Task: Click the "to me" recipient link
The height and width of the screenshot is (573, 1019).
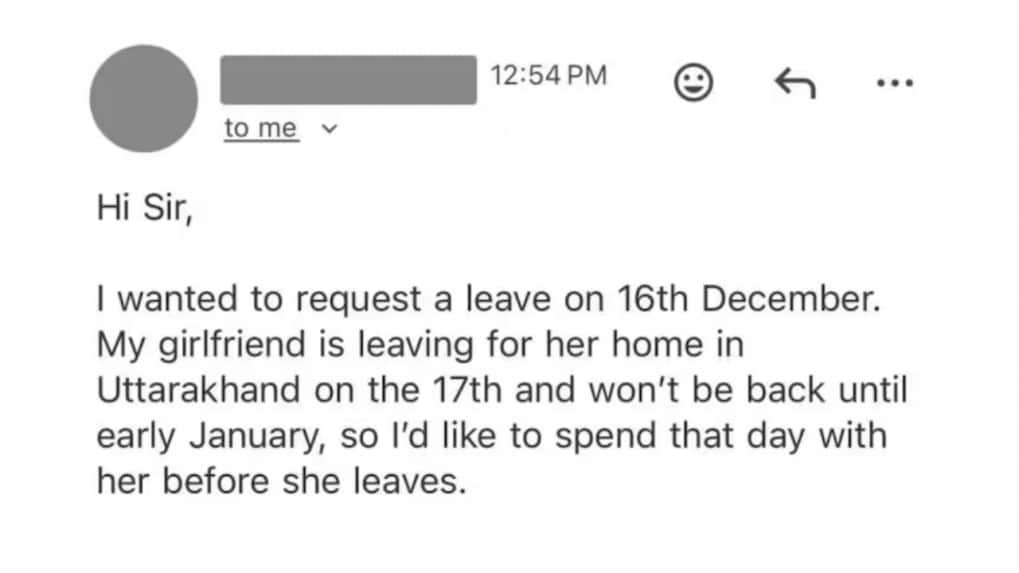Action: coord(261,129)
